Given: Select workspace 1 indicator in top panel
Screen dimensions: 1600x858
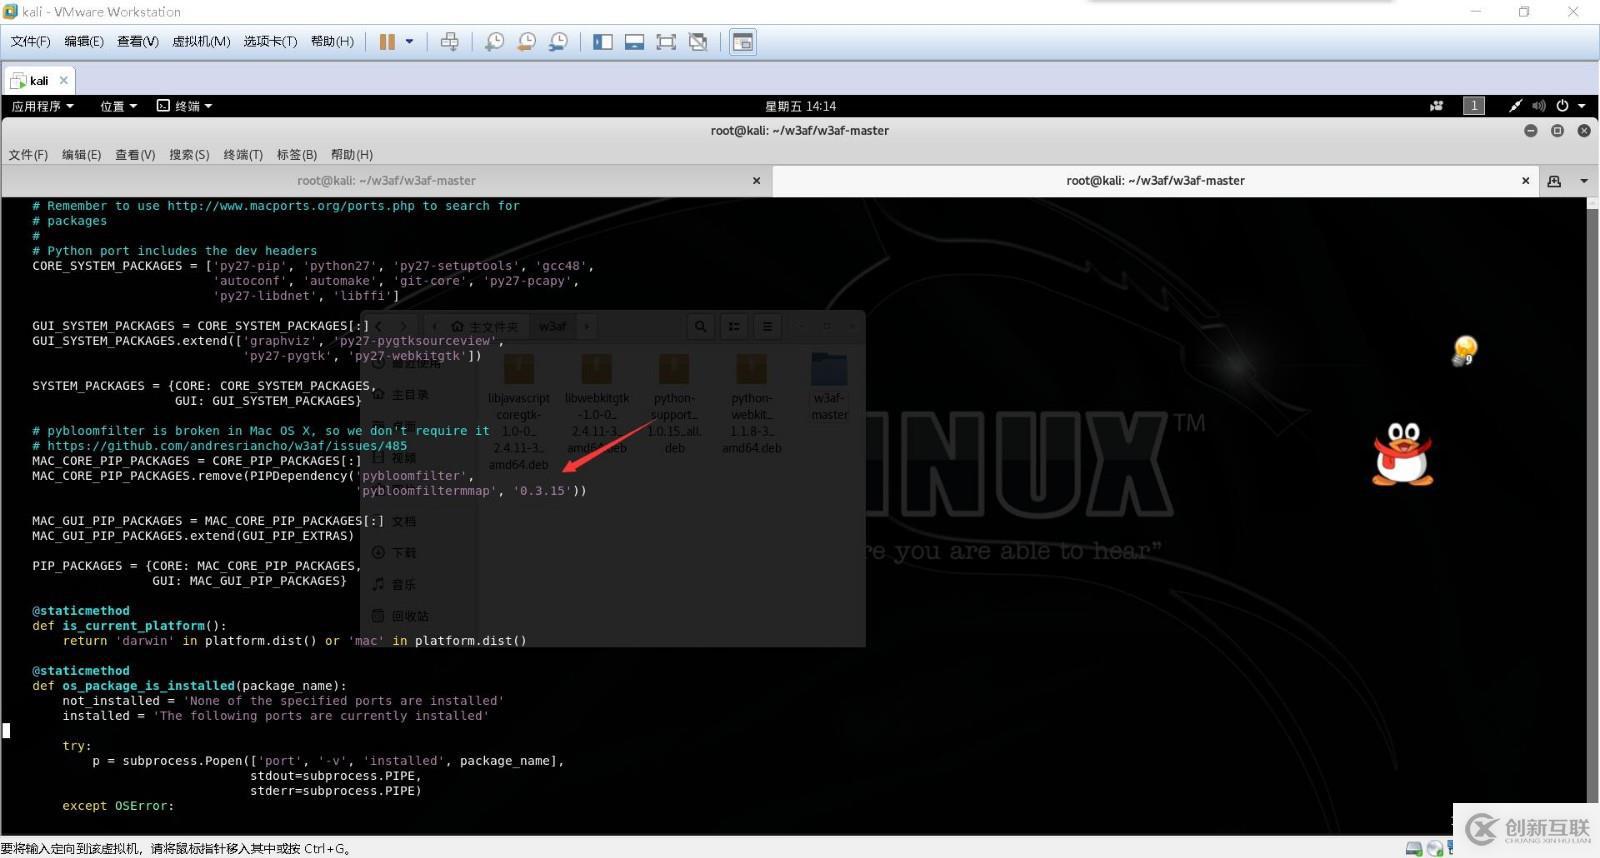Looking at the screenshot, I should click(1473, 106).
